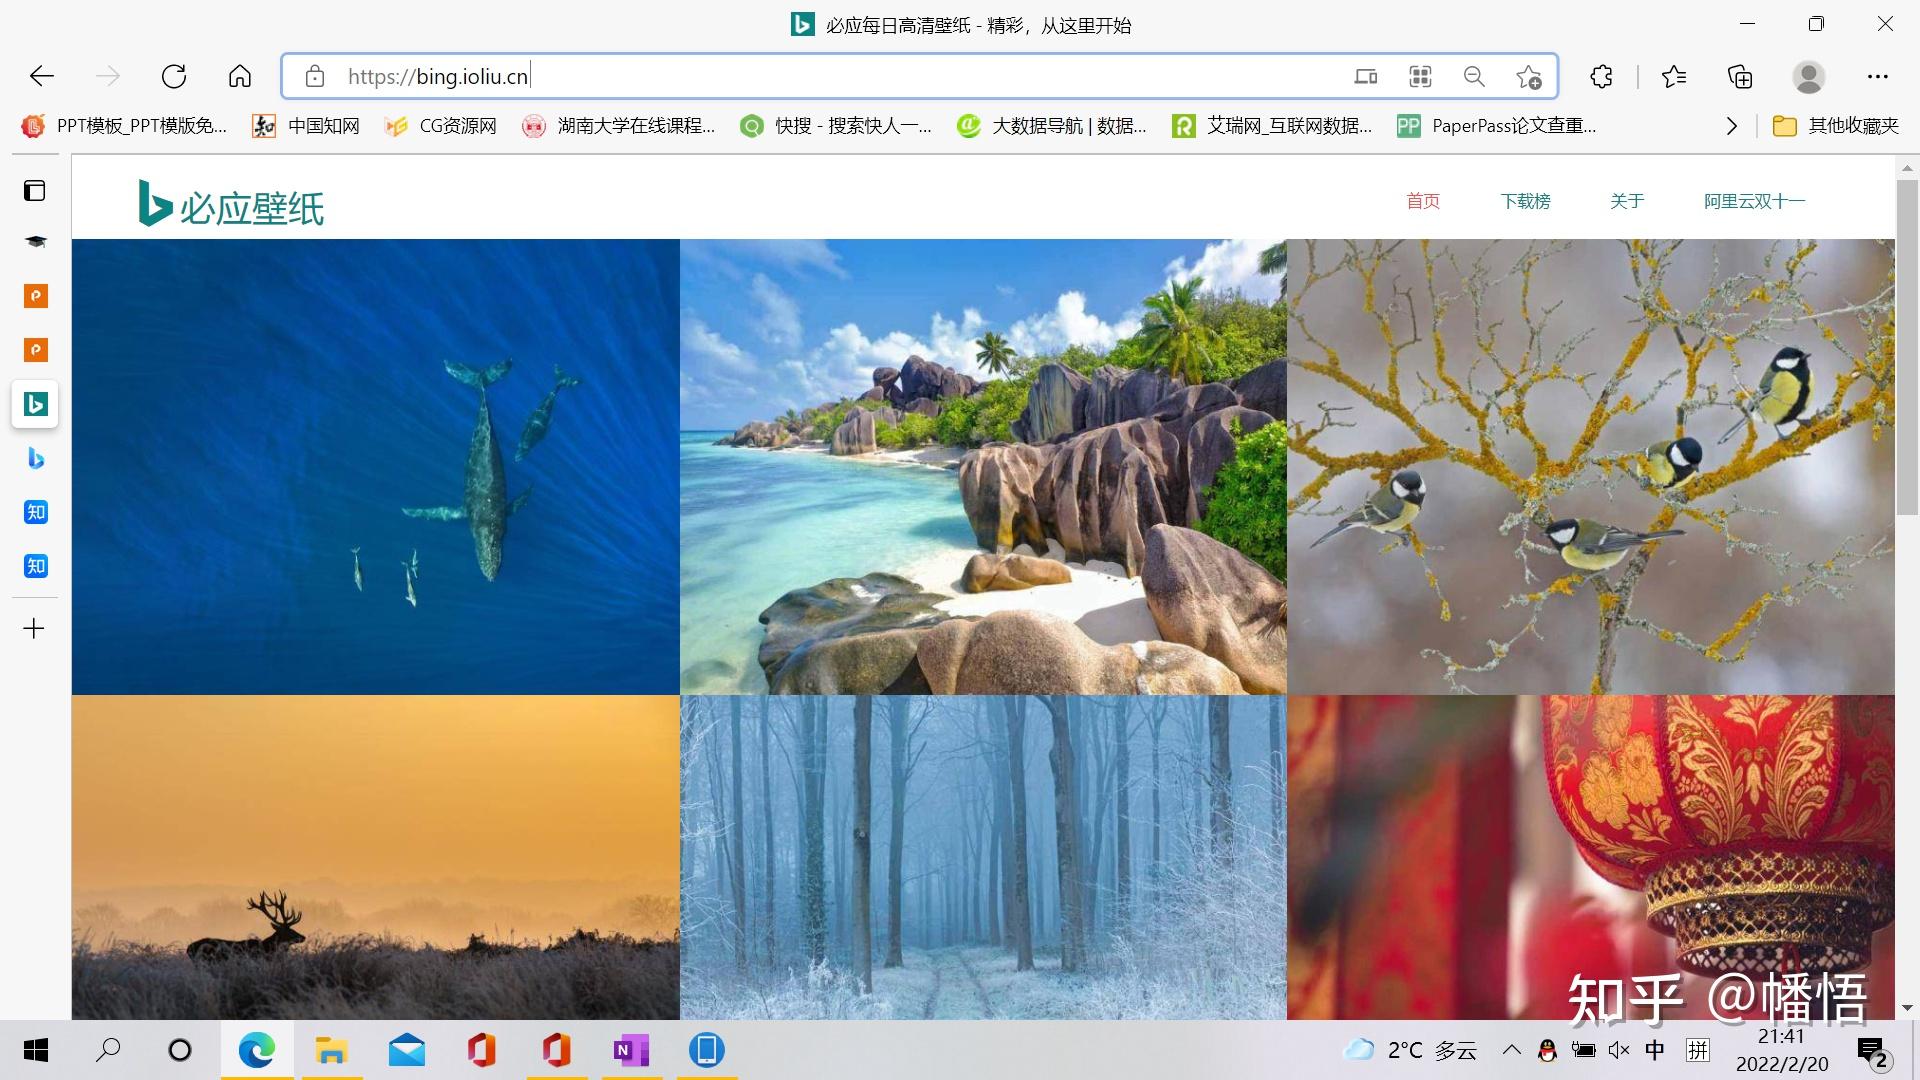
Task: Open 大数据导航 bookmark
Action: (x=1052, y=126)
